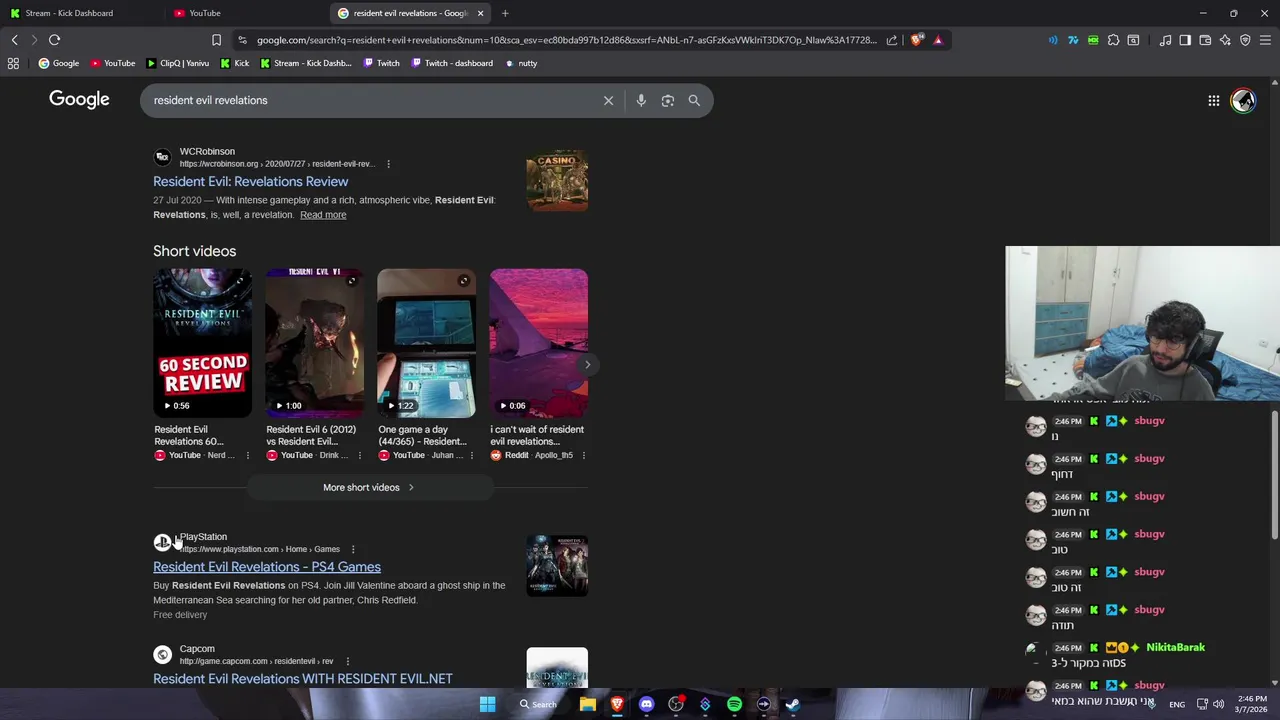The height and width of the screenshot is (720, 1280).
Task: Open the bookmarks bar apps grid
Action: pyautogui.click(x=13, y=63)
